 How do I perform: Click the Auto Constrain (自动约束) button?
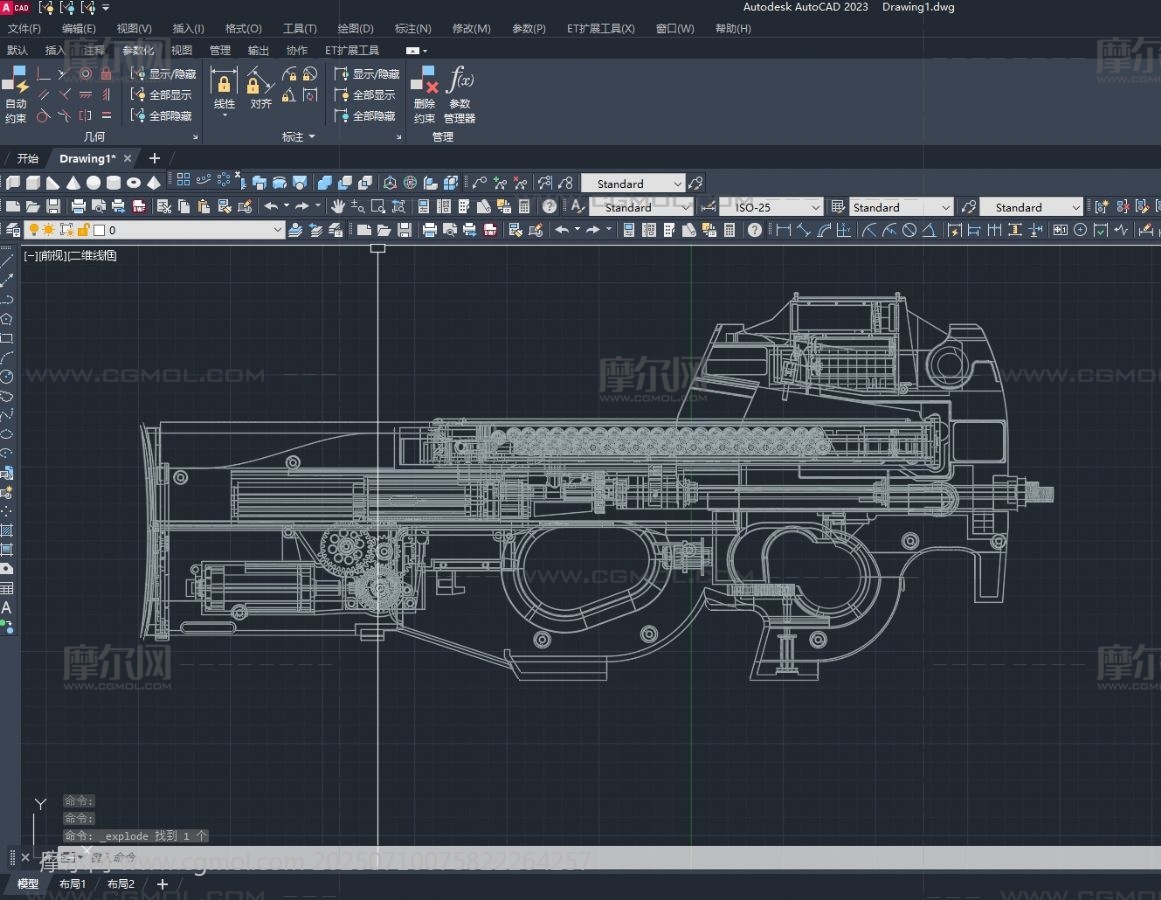coord(15,94)
